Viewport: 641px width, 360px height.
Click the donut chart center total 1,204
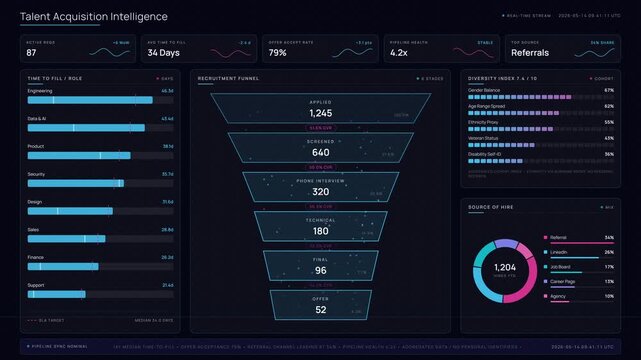tap(505, 268)
